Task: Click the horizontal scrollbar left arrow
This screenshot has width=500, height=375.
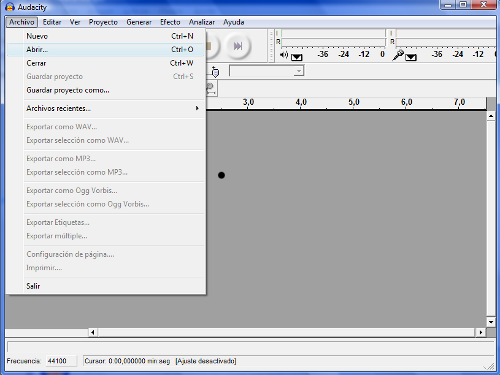Action: pyautogui.click(x=93, y=332)
